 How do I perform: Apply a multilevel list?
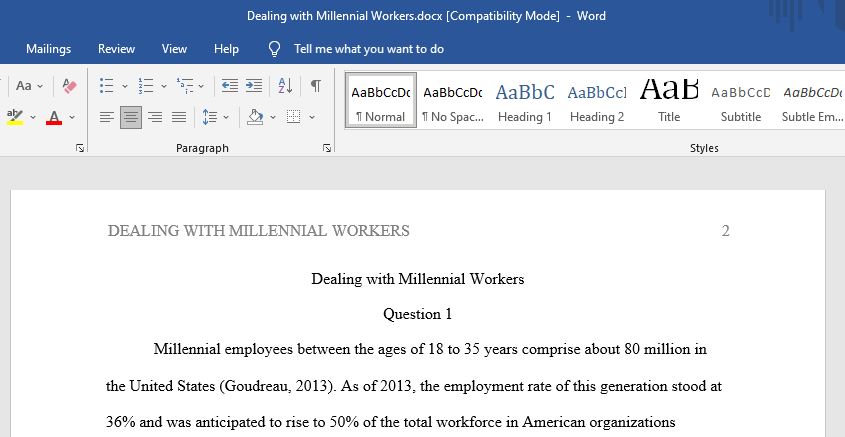[x=185, y=86]
